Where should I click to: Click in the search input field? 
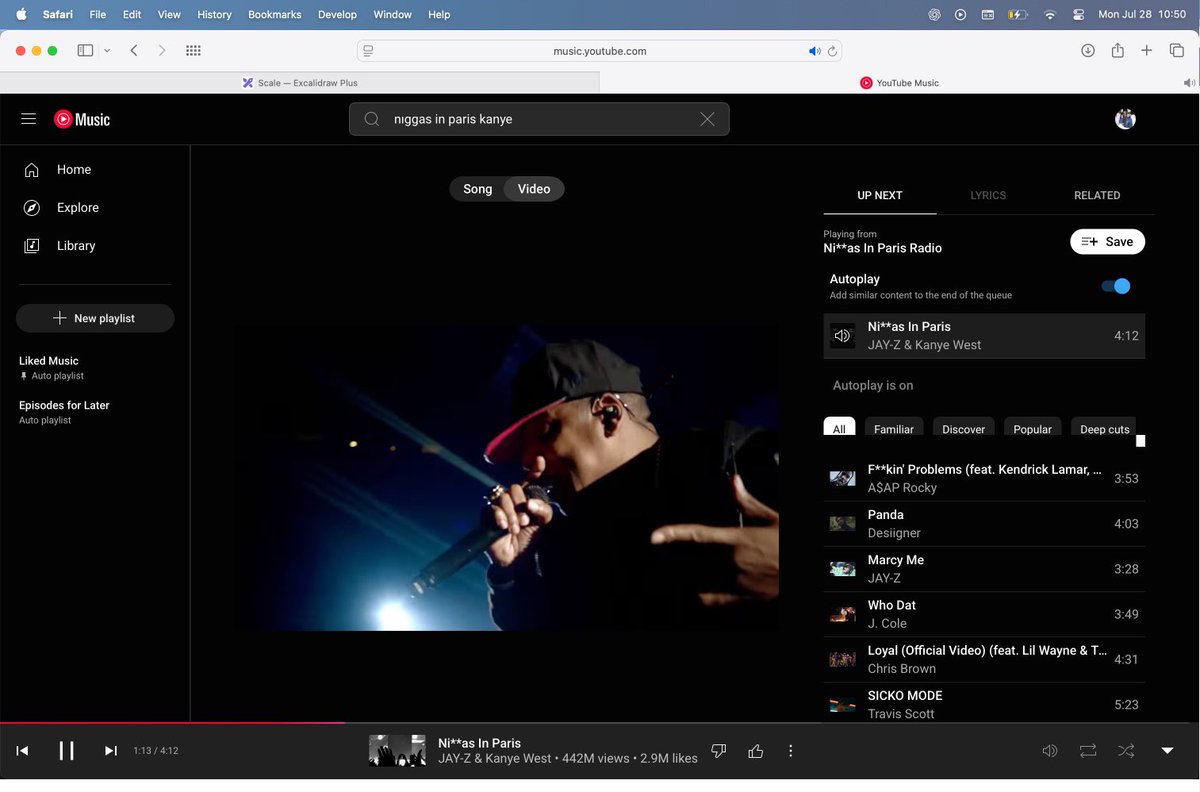(x=540, y=119)
